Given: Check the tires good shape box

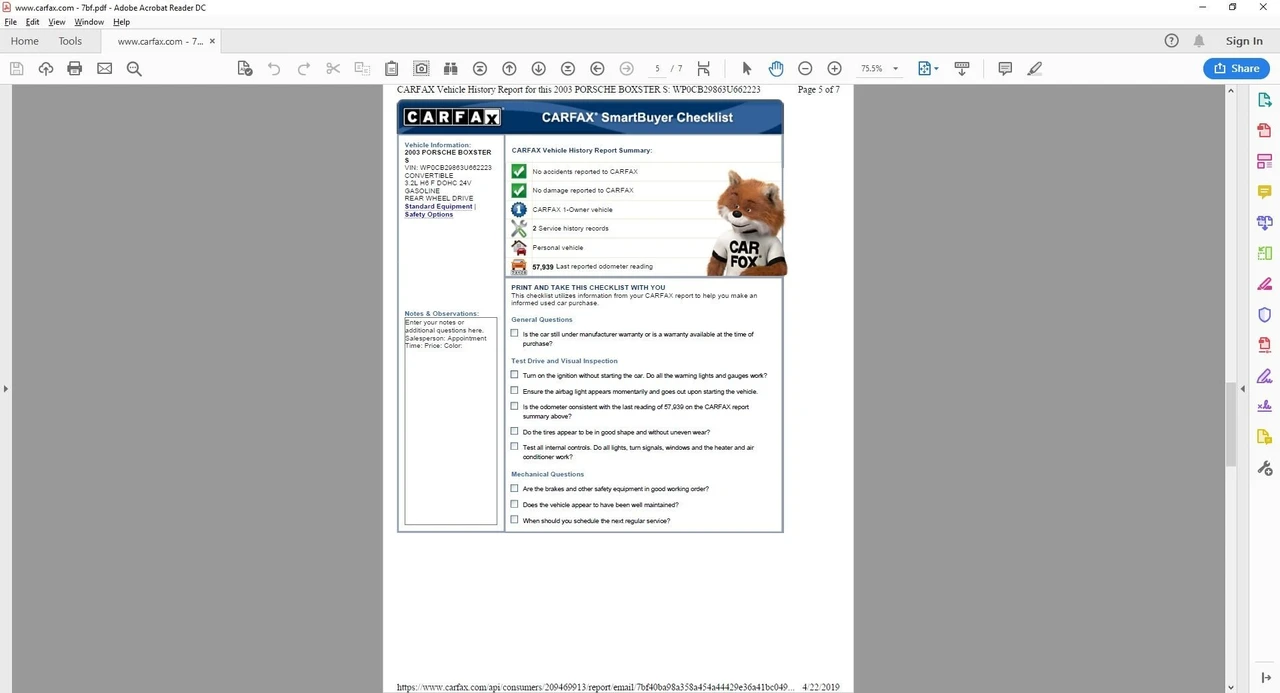Looking at the screenshot, I should (514, 432).
